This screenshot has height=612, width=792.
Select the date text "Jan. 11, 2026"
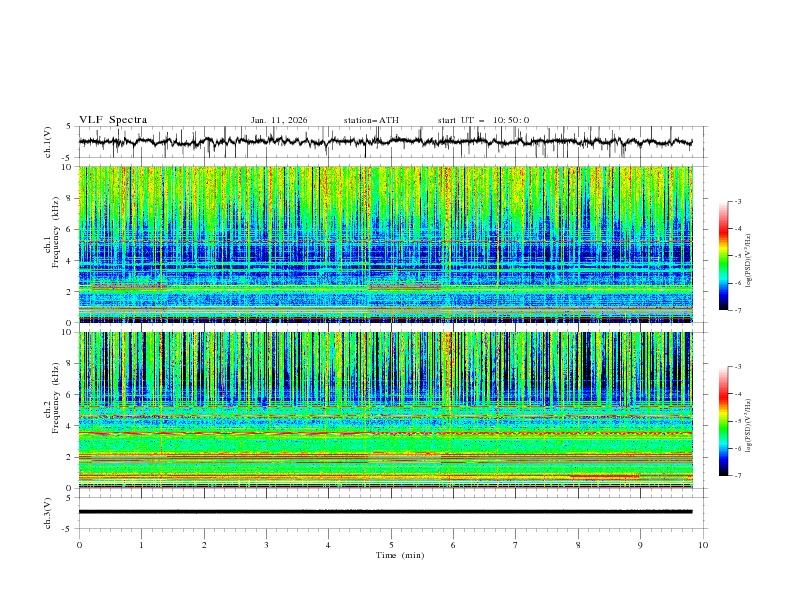[x=279, y=120]
